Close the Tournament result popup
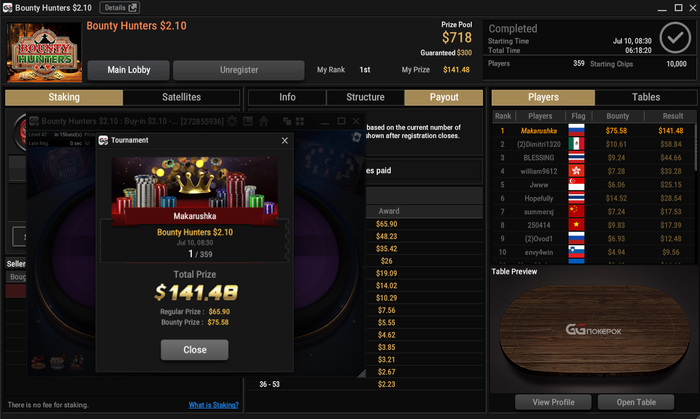700x419 pixels. tap(285, 141)
